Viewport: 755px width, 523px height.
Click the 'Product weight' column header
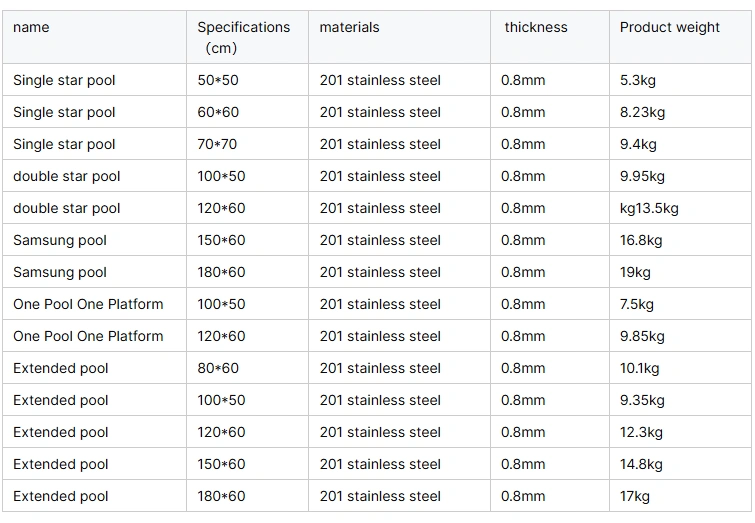[669, 28]
